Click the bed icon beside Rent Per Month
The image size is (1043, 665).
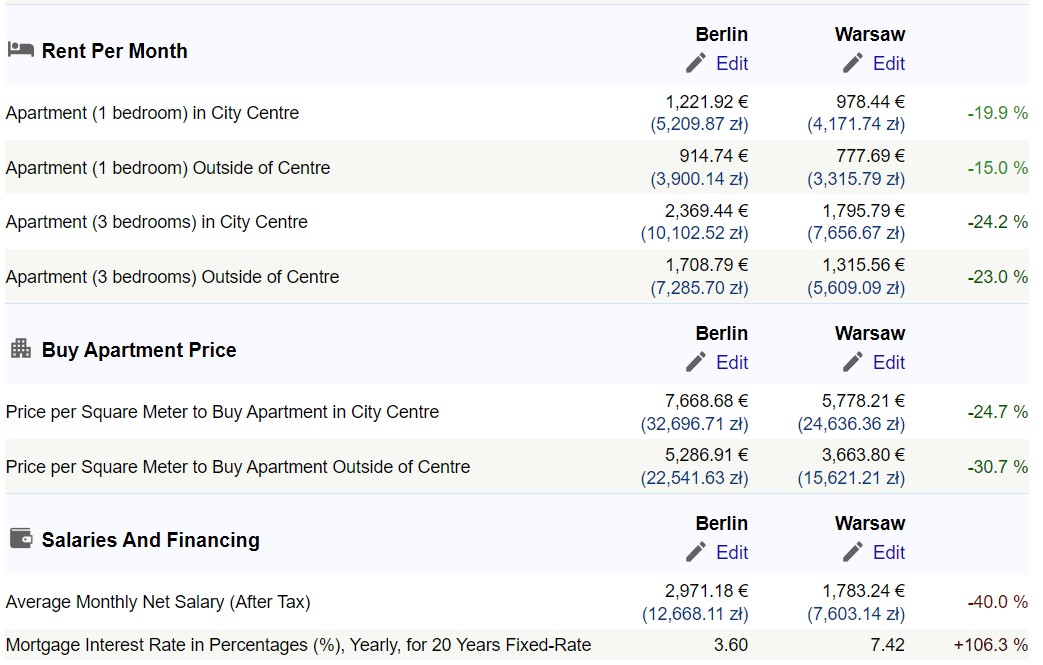point(21,50)
